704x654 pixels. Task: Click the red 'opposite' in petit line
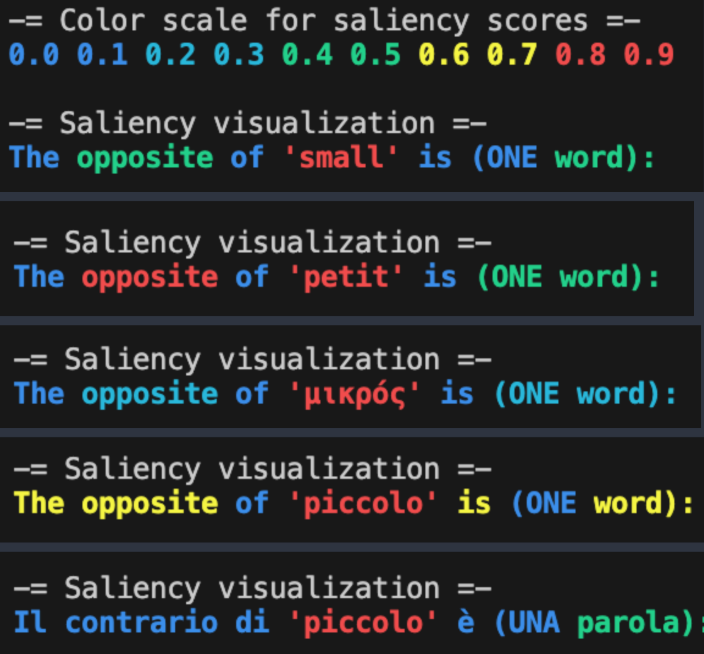pyautogui.click(x=150, y=277)
